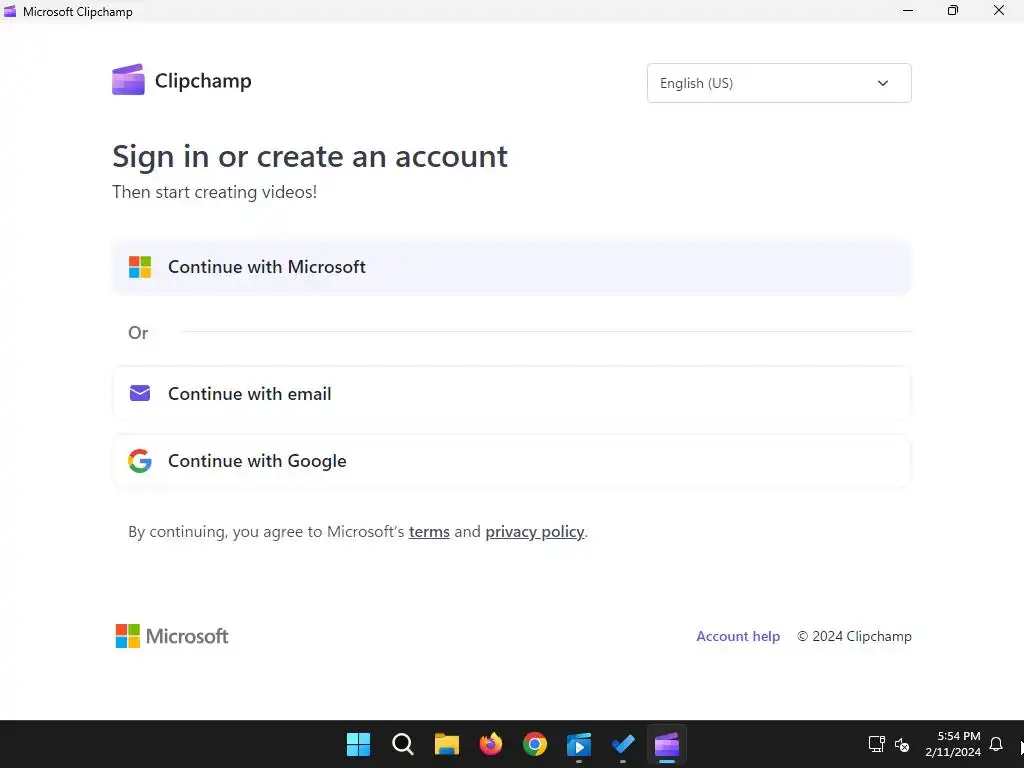Image resolution: width=1024 pixels, height=768 pixels.
Task: Launch Firefox from the taskbar
Action: [490, 744]
